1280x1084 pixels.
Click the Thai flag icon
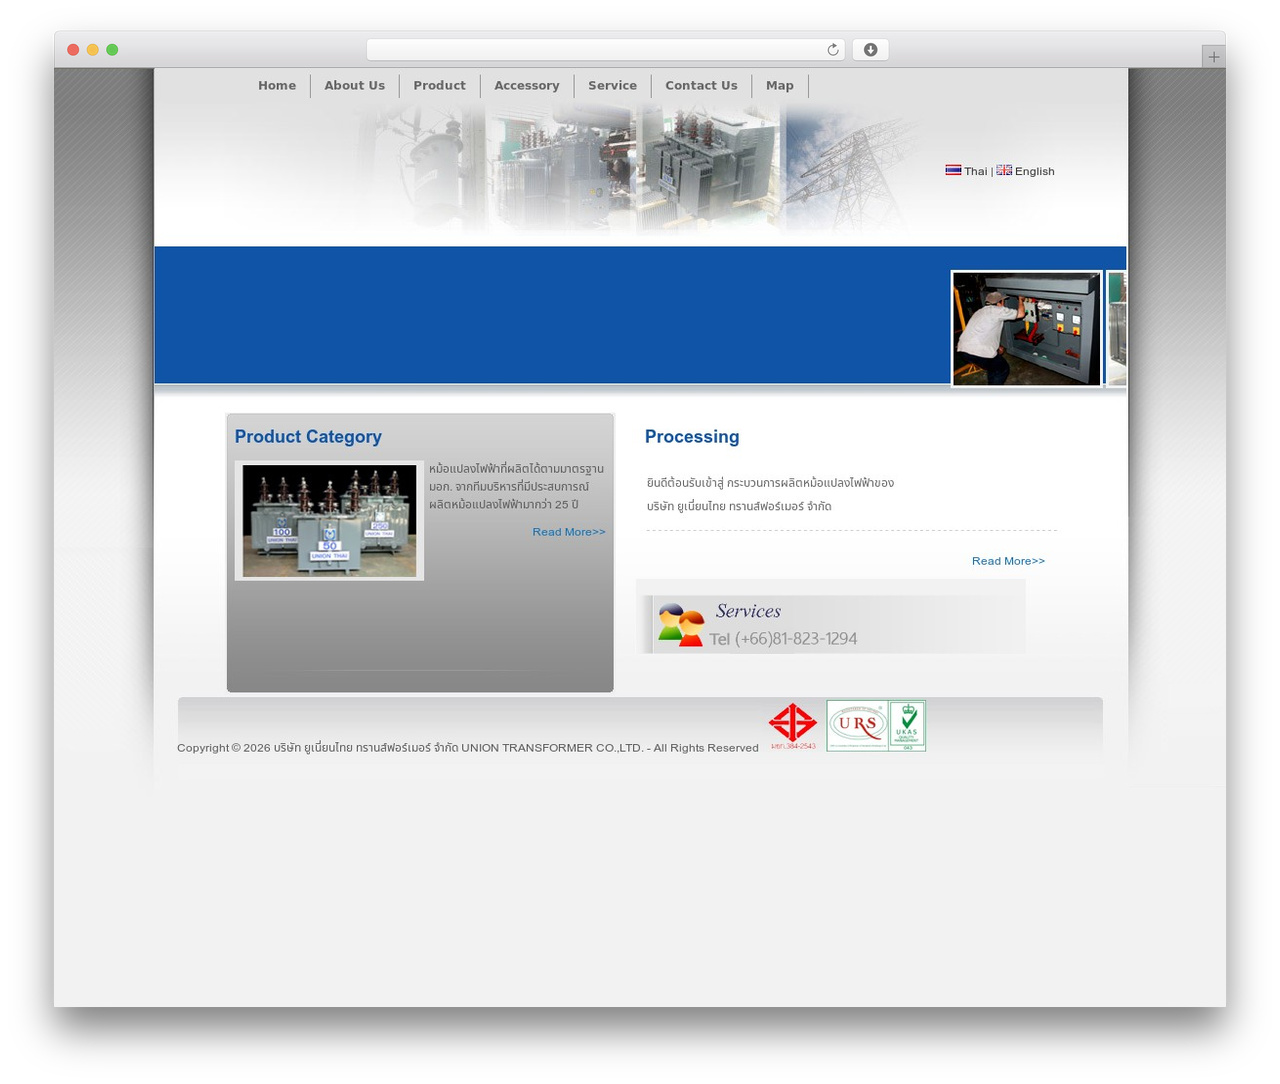pos(953,170)
